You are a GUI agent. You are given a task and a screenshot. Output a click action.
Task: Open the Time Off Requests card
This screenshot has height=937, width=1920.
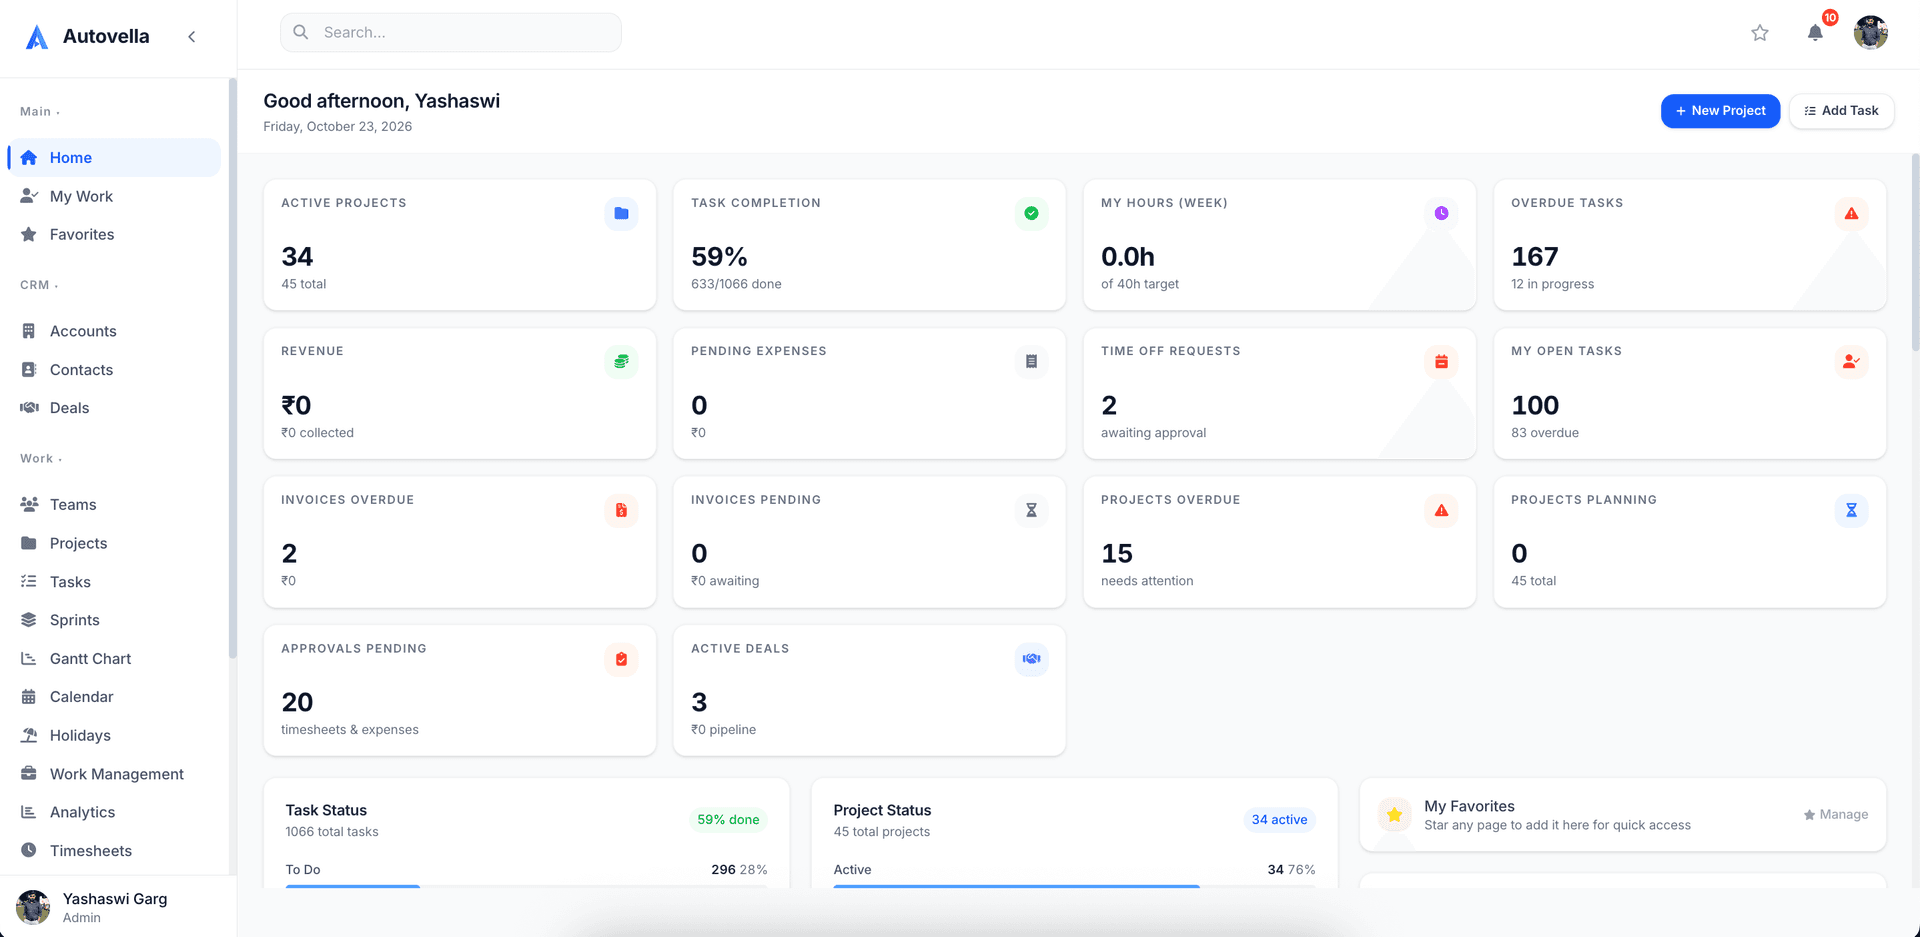[x=1279, y=394]
